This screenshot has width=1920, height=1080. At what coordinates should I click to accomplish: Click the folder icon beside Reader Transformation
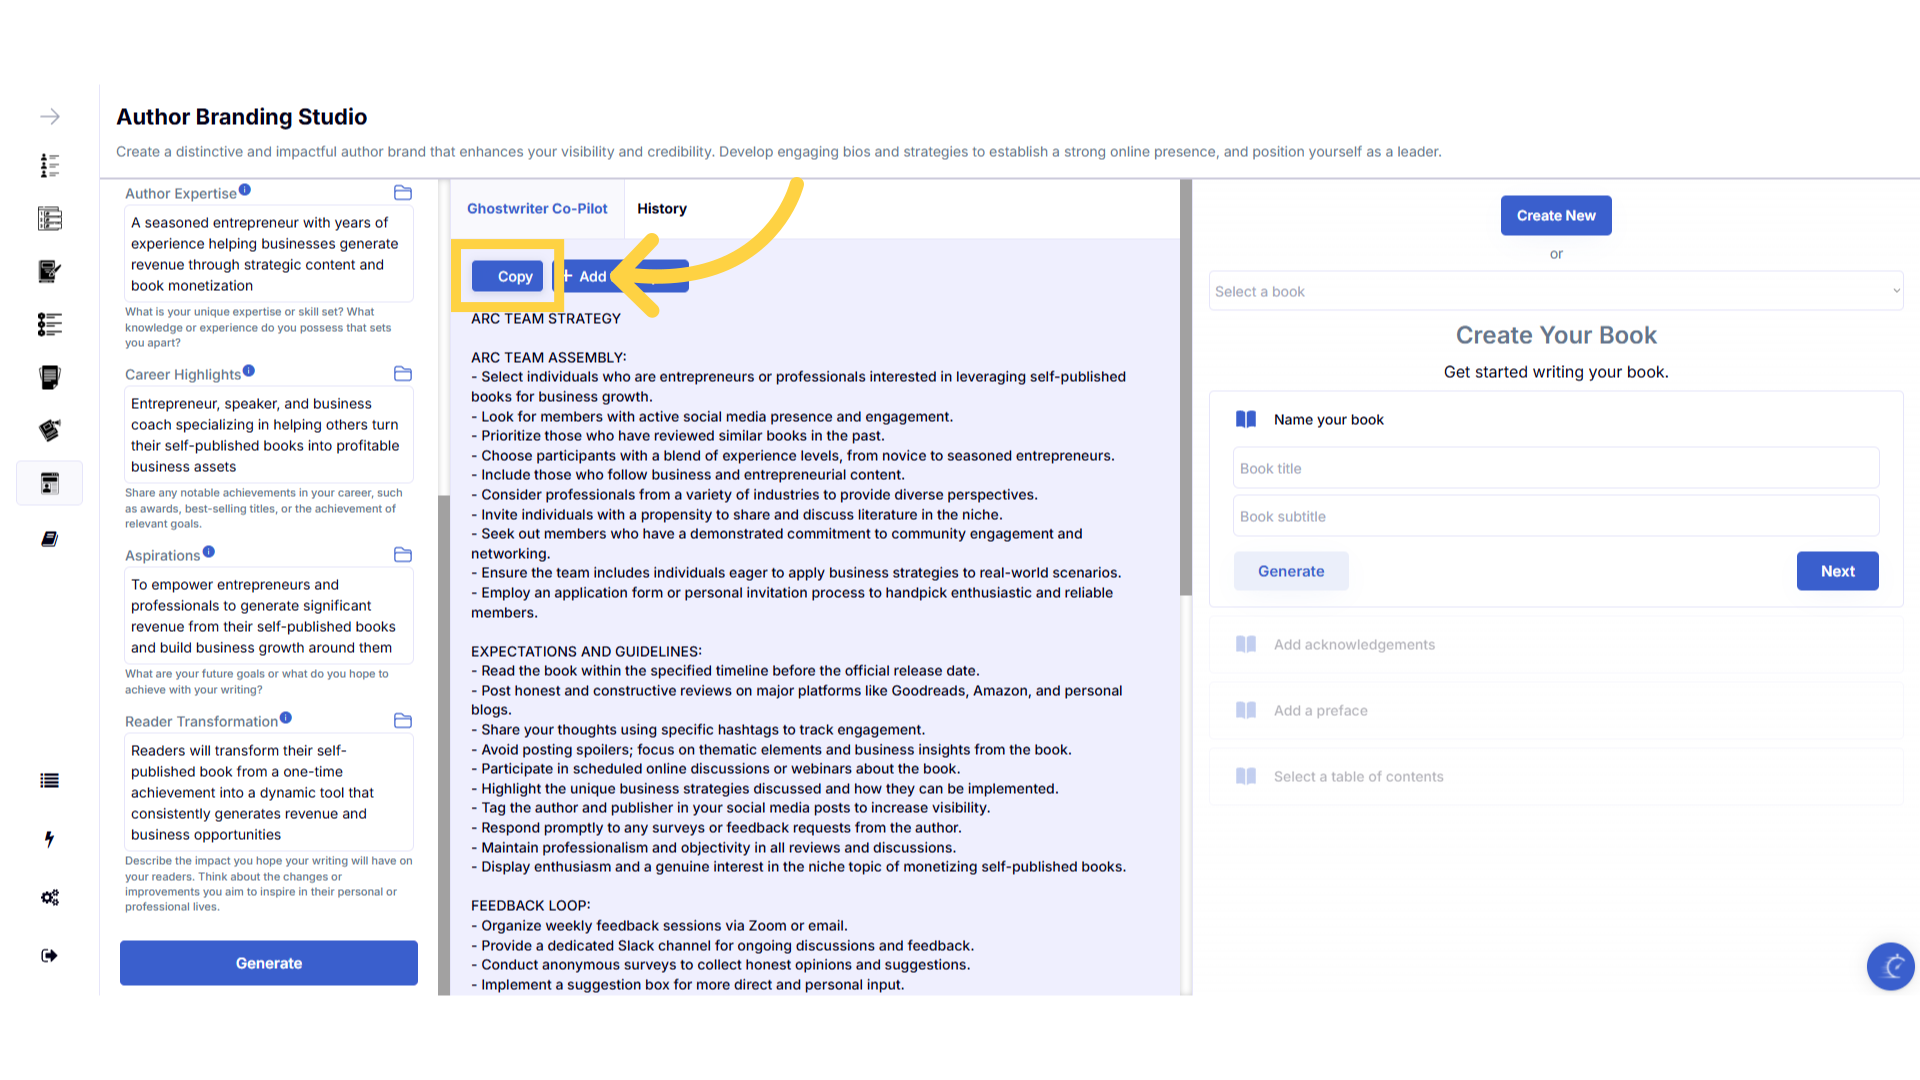coord(403,720)
